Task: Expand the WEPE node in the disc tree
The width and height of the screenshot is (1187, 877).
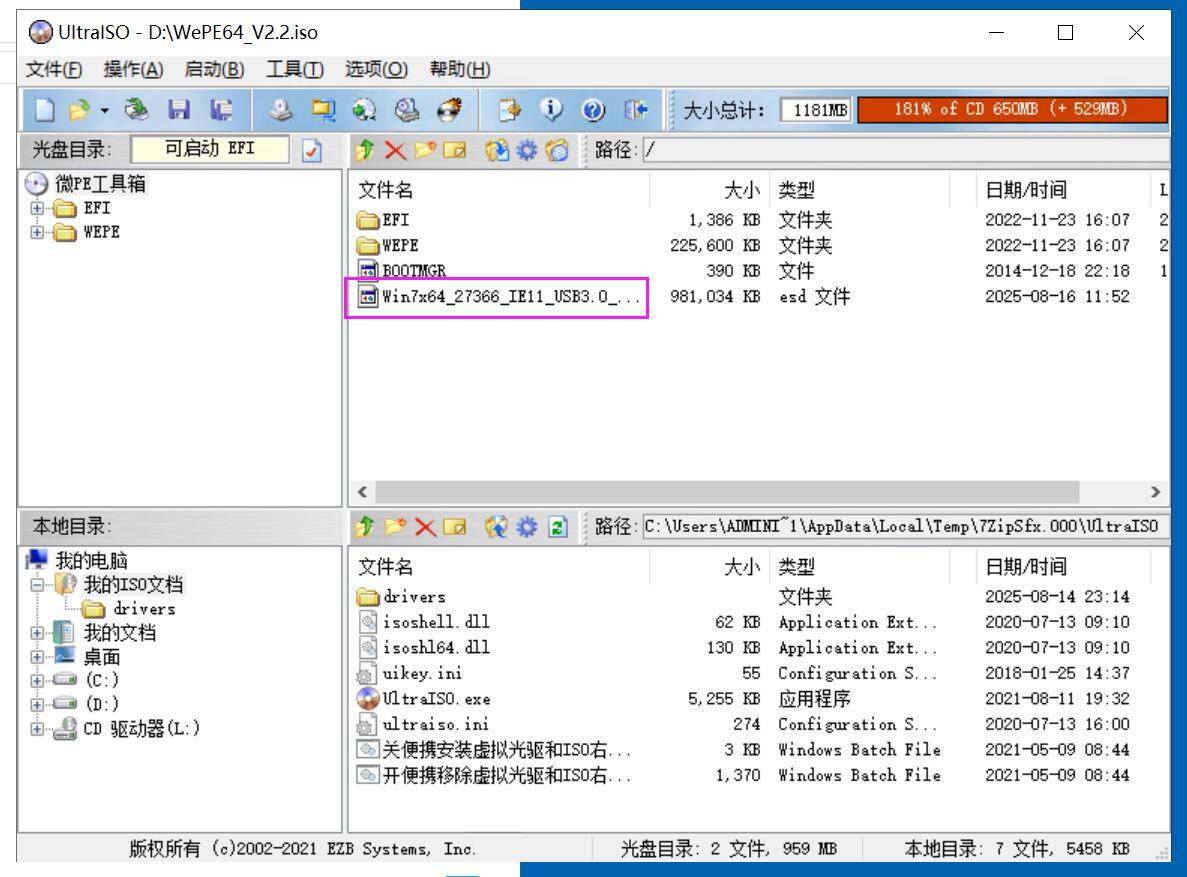Action: (x=37, y=232)
